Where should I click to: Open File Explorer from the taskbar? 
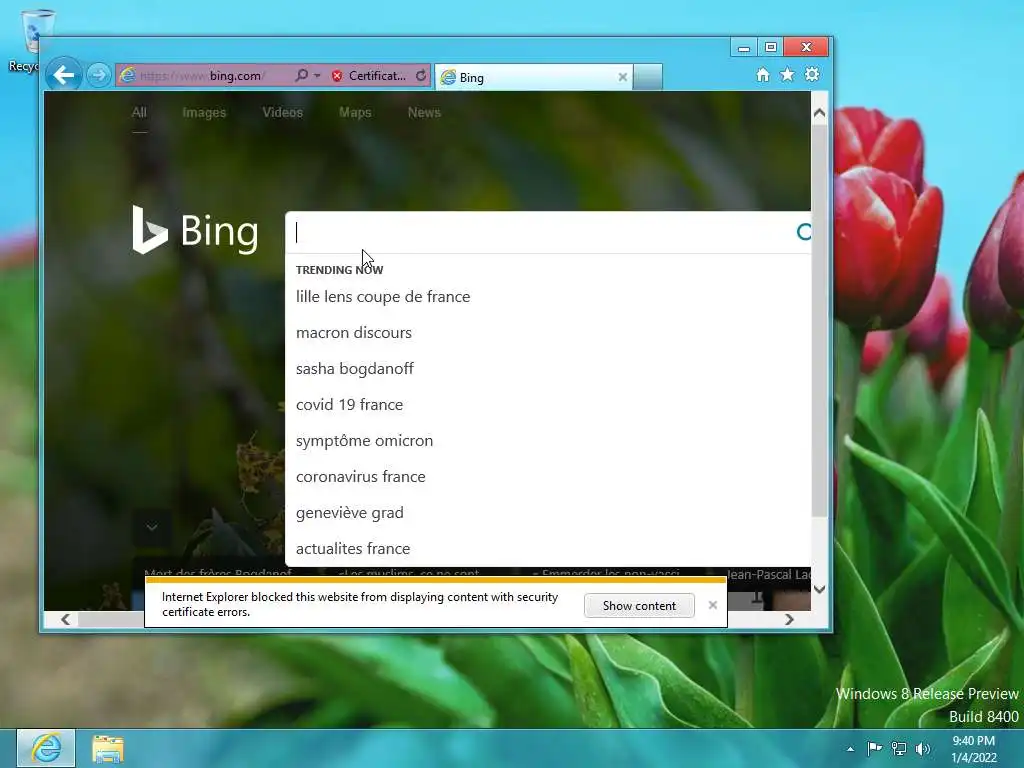coord(108,748)
